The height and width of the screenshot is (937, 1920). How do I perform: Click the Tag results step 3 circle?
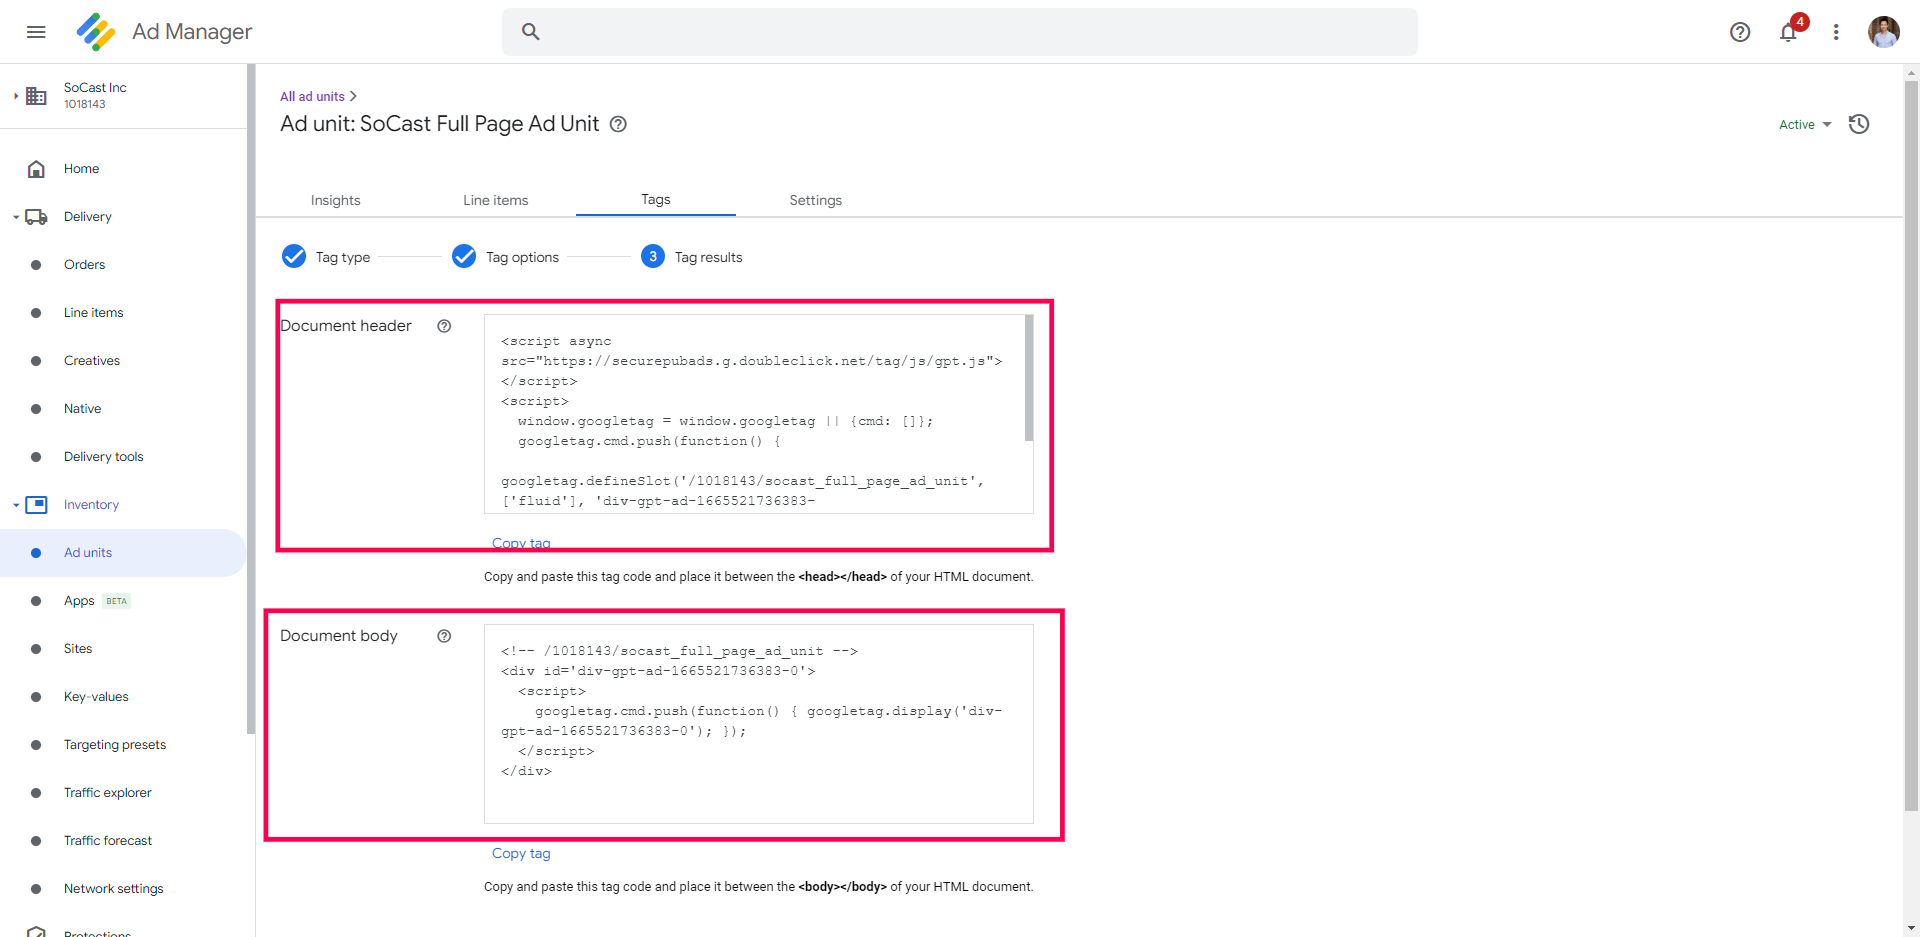pyautogui.click(x=653, y=257)
